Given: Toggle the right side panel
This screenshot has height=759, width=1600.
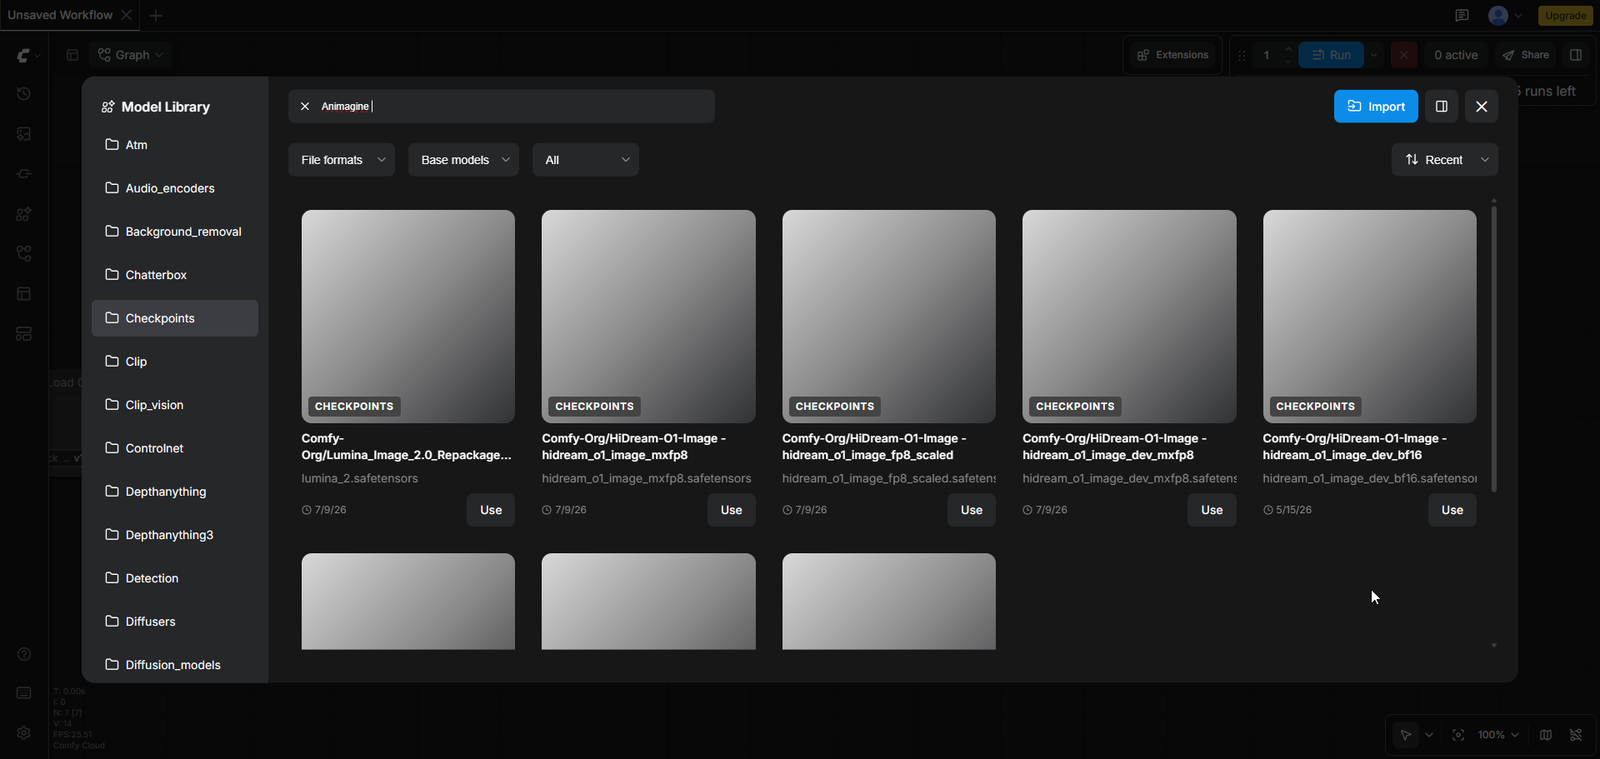Looking at the screenshot, I should point(1576,55).
